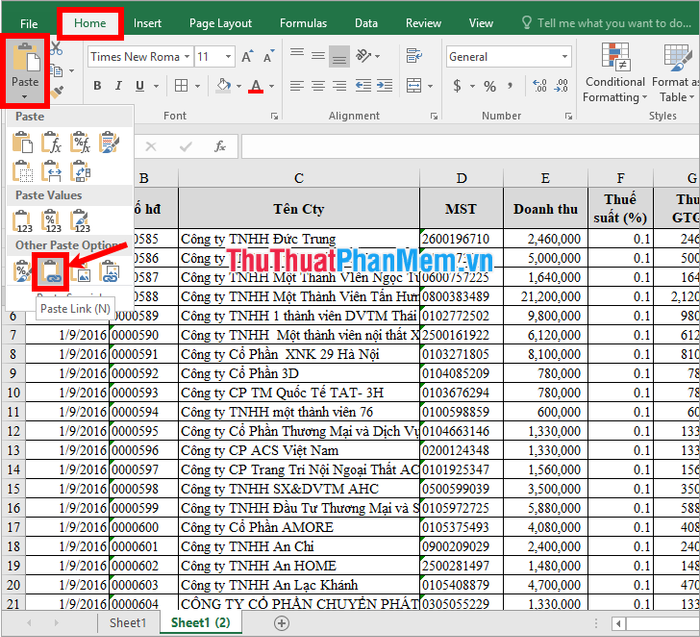The image size is (700, 637).
Task: Open the File tab
Action: tap(29, 24)
